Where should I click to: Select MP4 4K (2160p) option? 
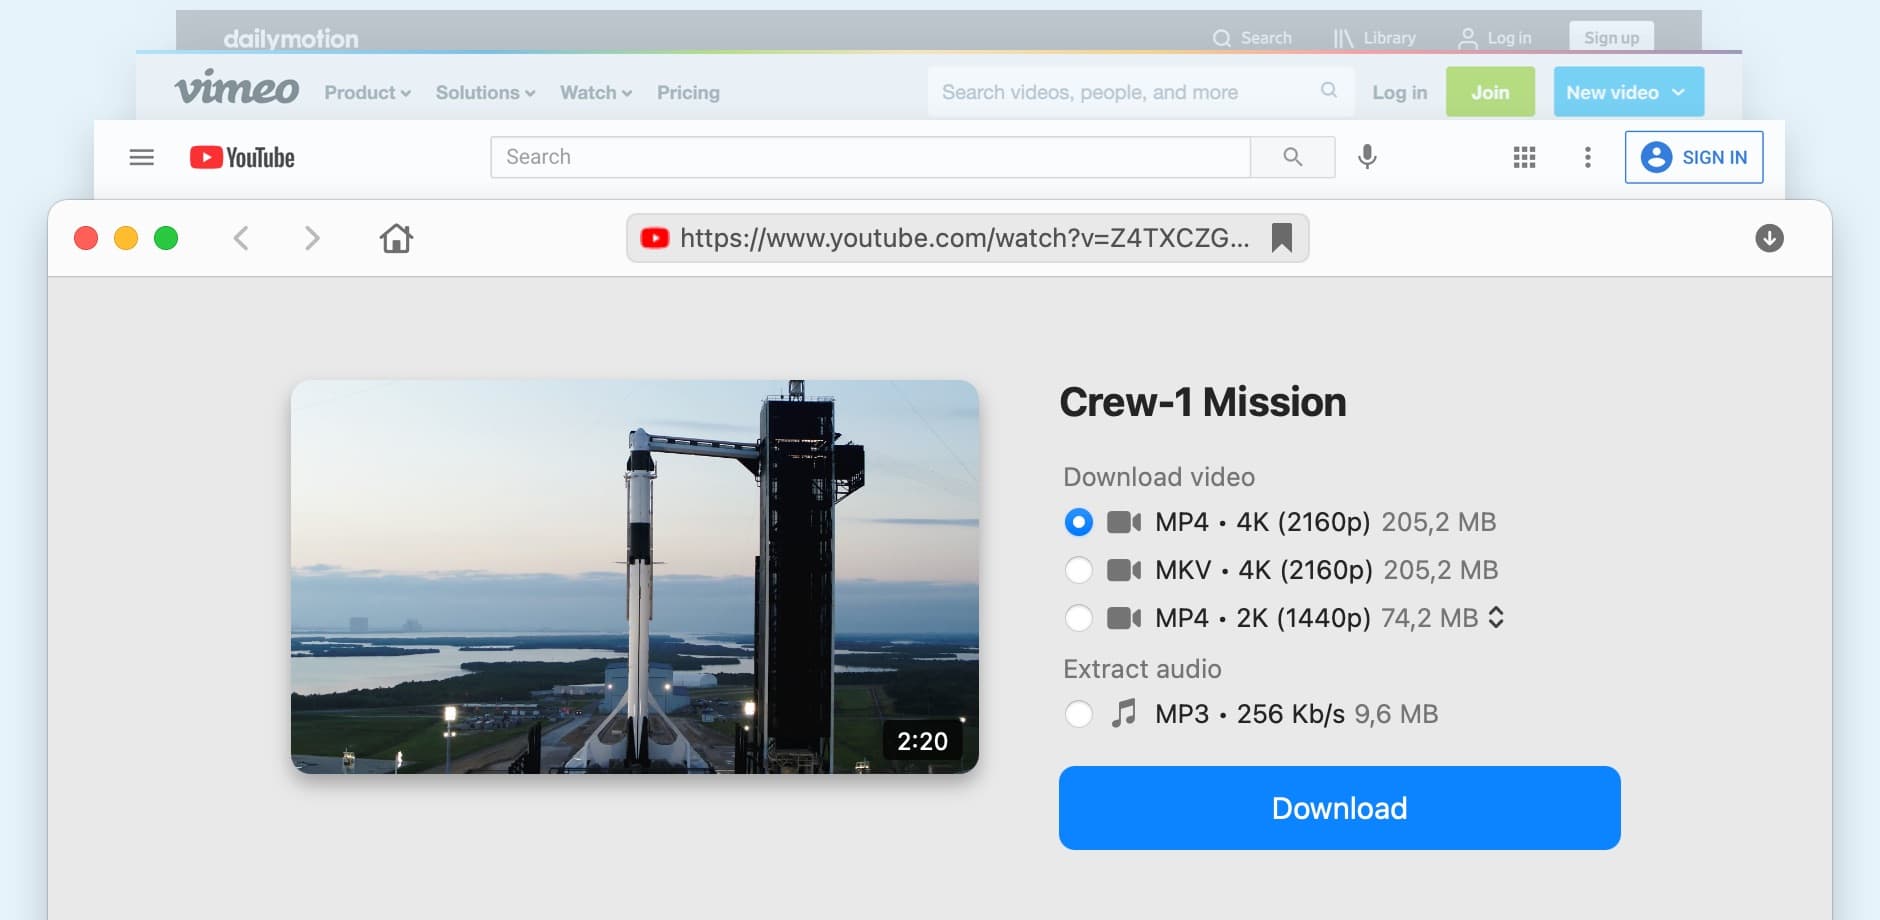(1079, 522)
